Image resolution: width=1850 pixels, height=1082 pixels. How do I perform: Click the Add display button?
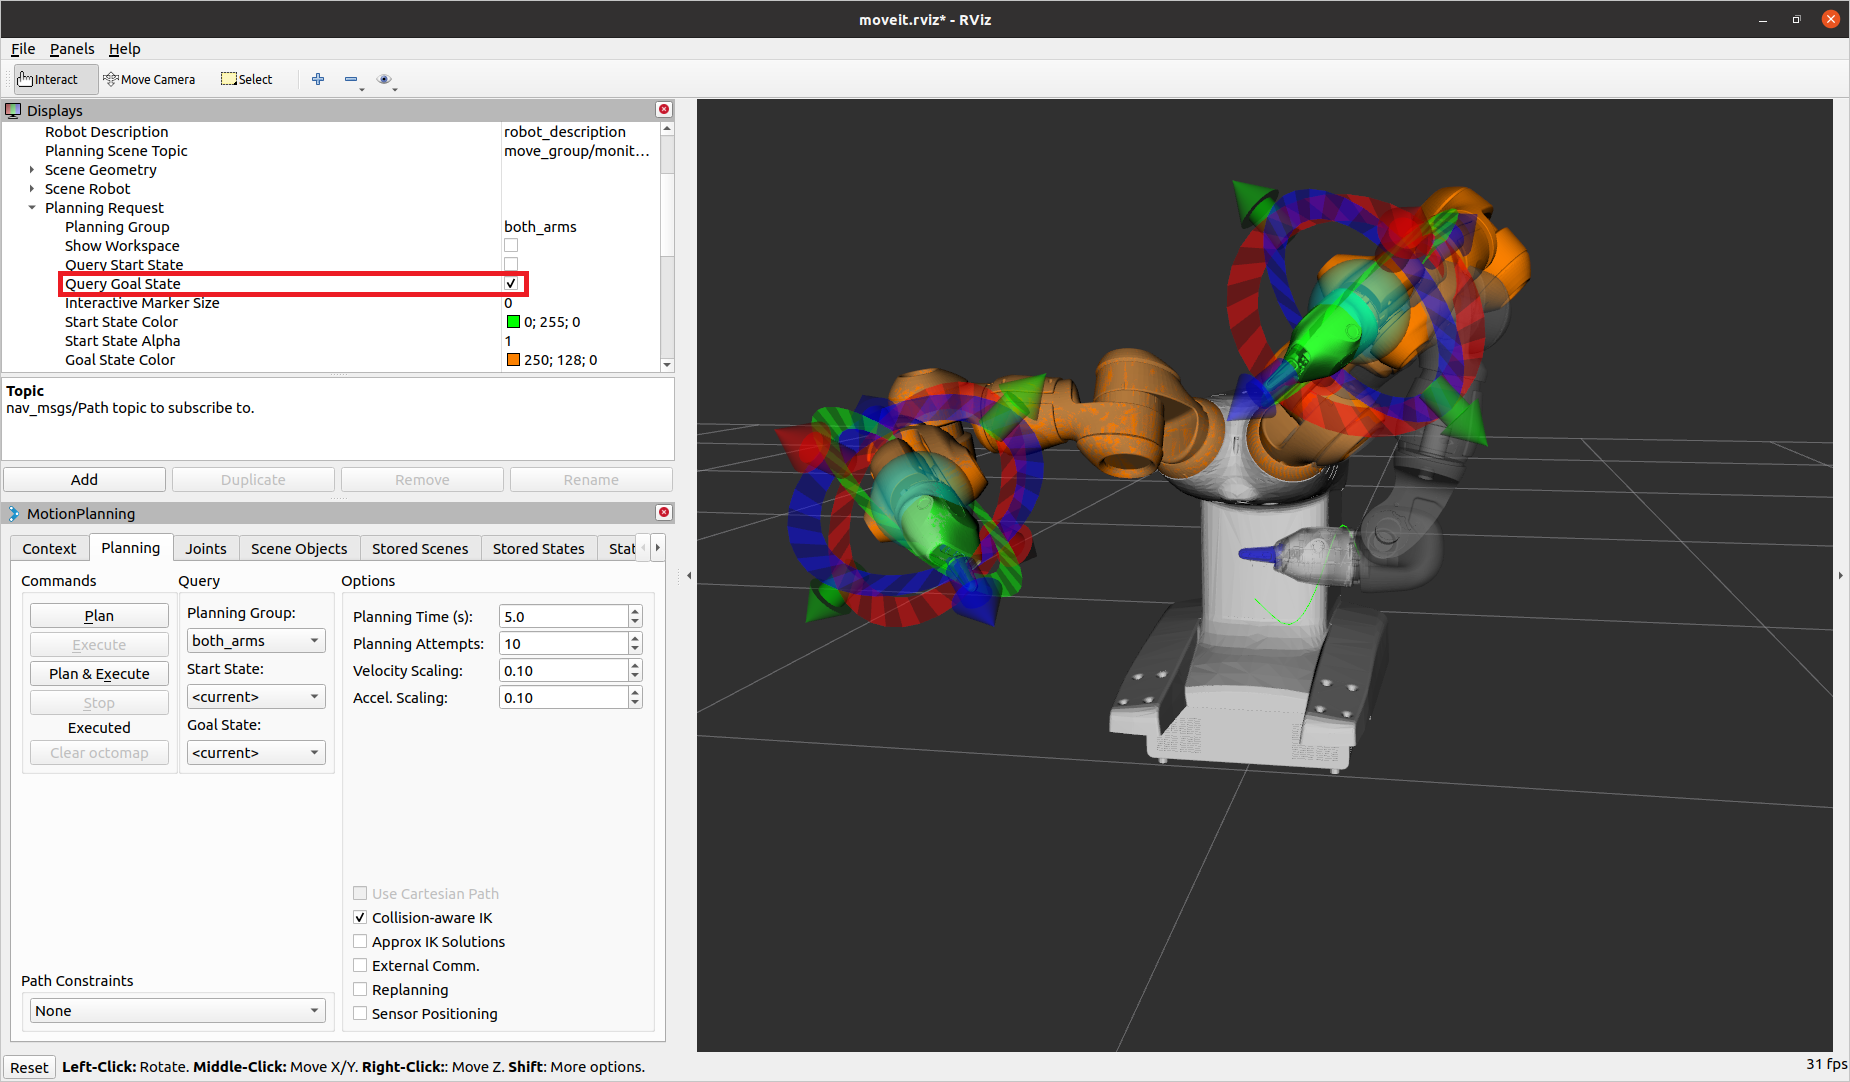tap(85, 480)
